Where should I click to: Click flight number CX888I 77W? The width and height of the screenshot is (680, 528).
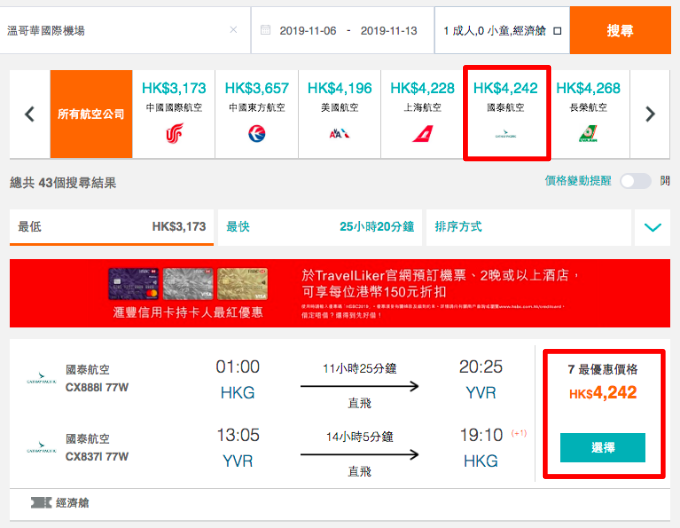click(x=97, y=387)
